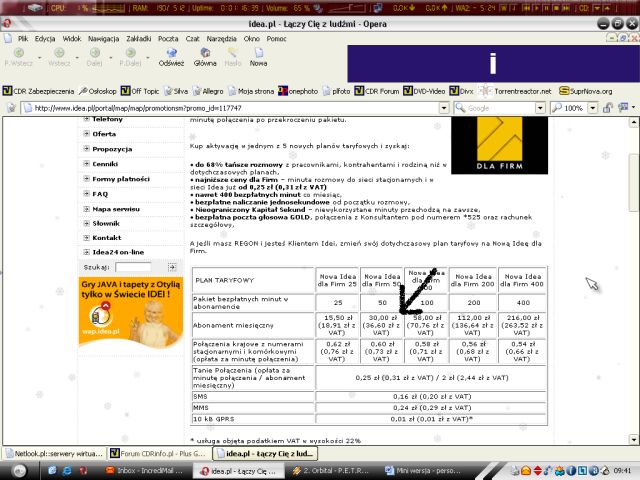The image size is (640, 480).
Task: Open the CDR Zabezpieczenia bookmark
Action: click(x=38, y=91)
